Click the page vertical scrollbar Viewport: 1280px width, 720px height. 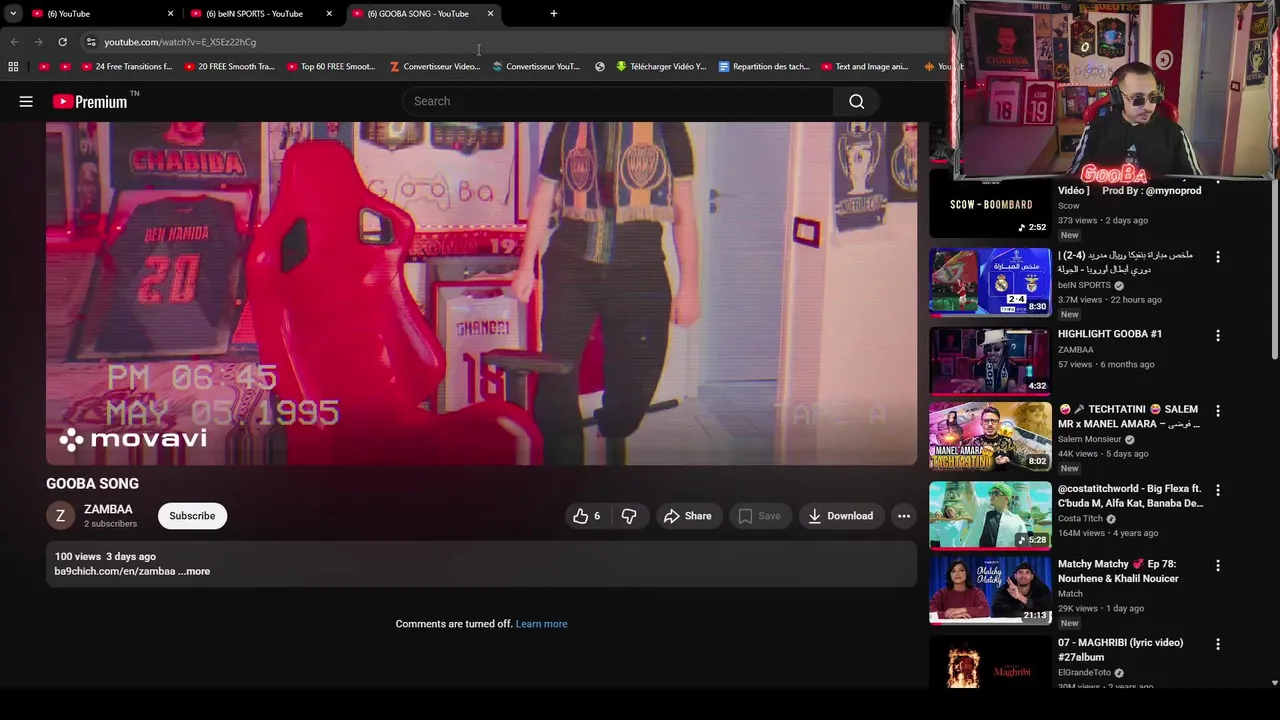point(1274,270)
